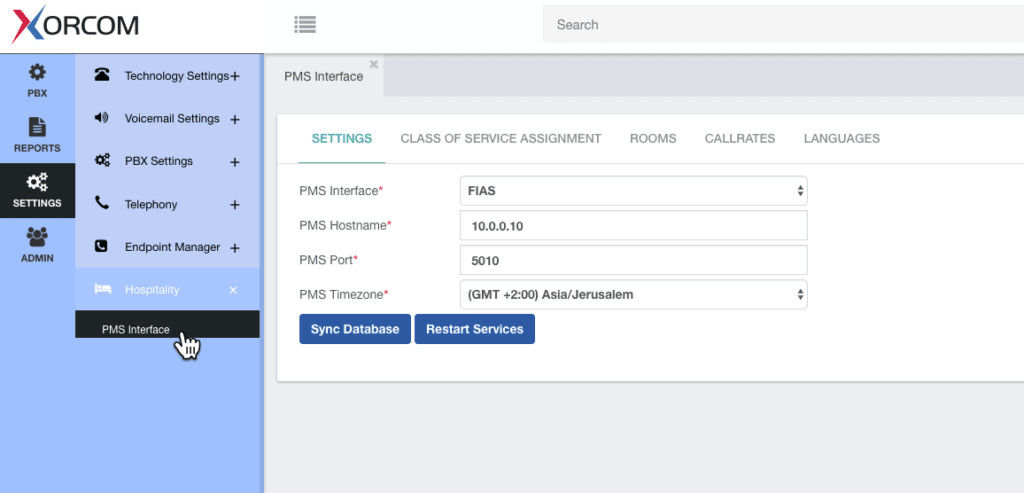This screenshot has height=493, width=1024.
Task: Switch to the Rooms tab
Action: (653, 138)
